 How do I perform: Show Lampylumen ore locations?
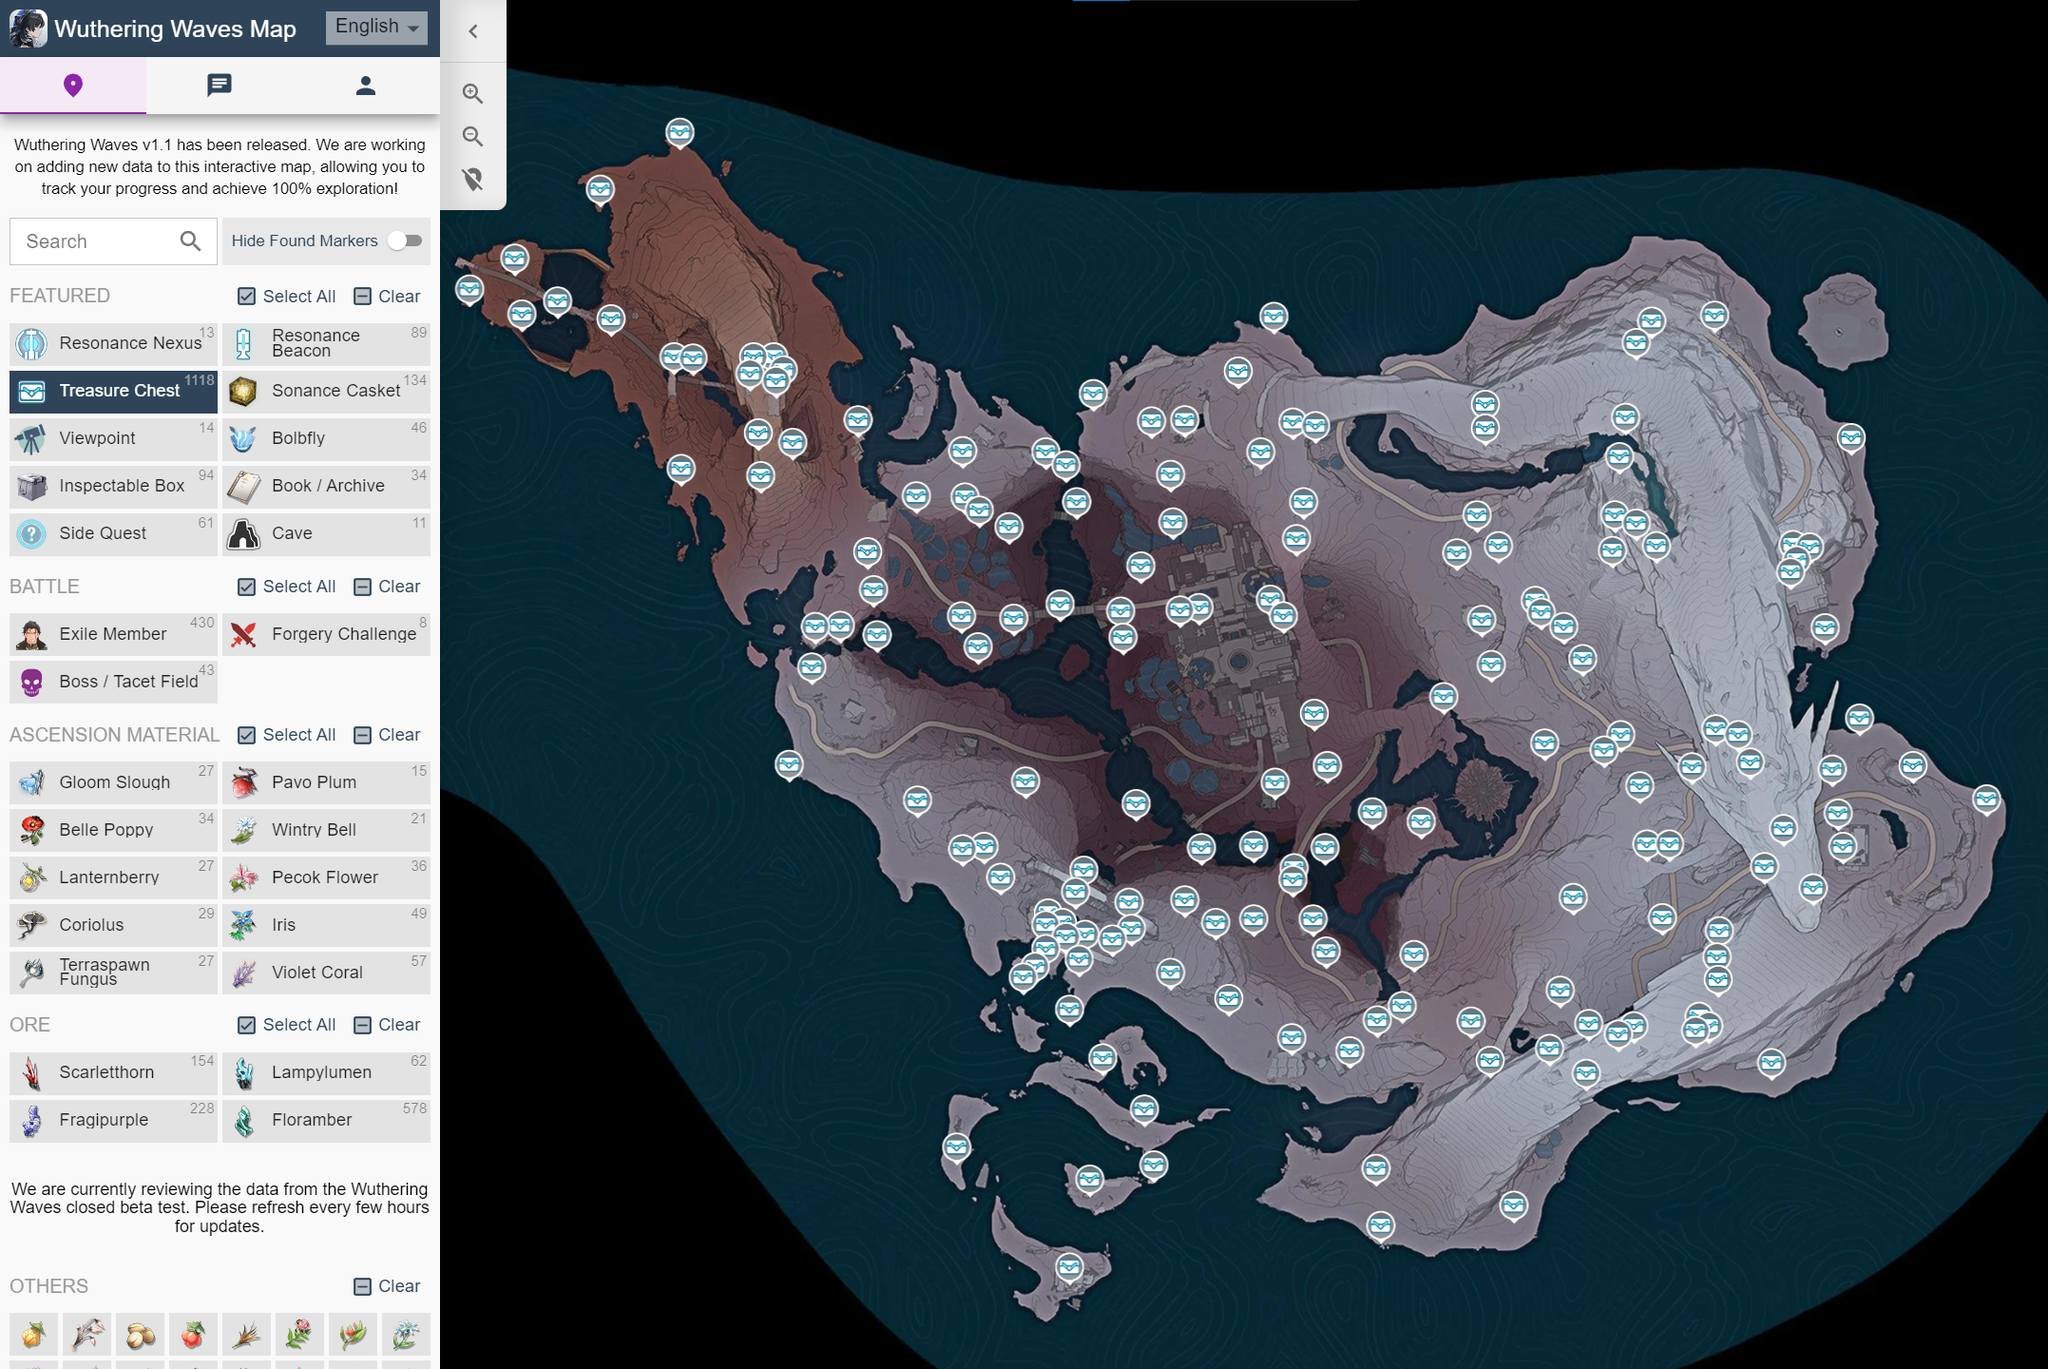click(x=326, y=1072)
